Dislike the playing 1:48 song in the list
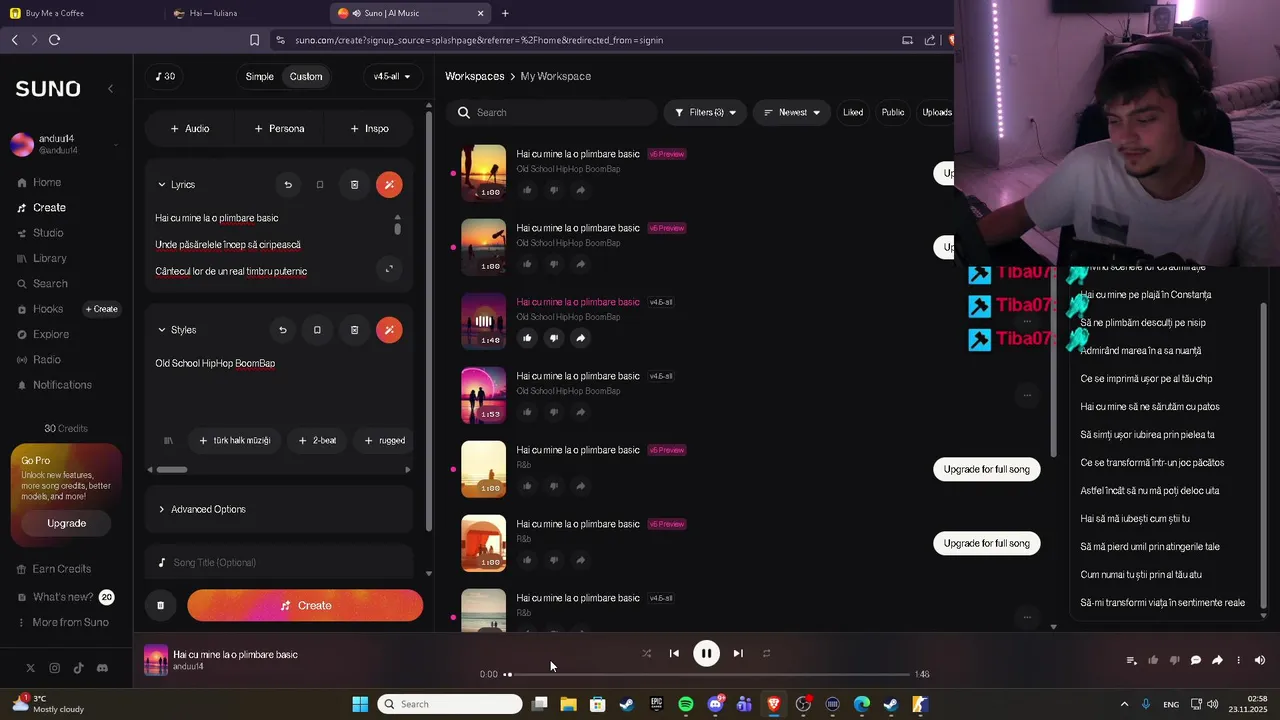This screenshot has height=720, width=1280. click(x=554, y=338)
